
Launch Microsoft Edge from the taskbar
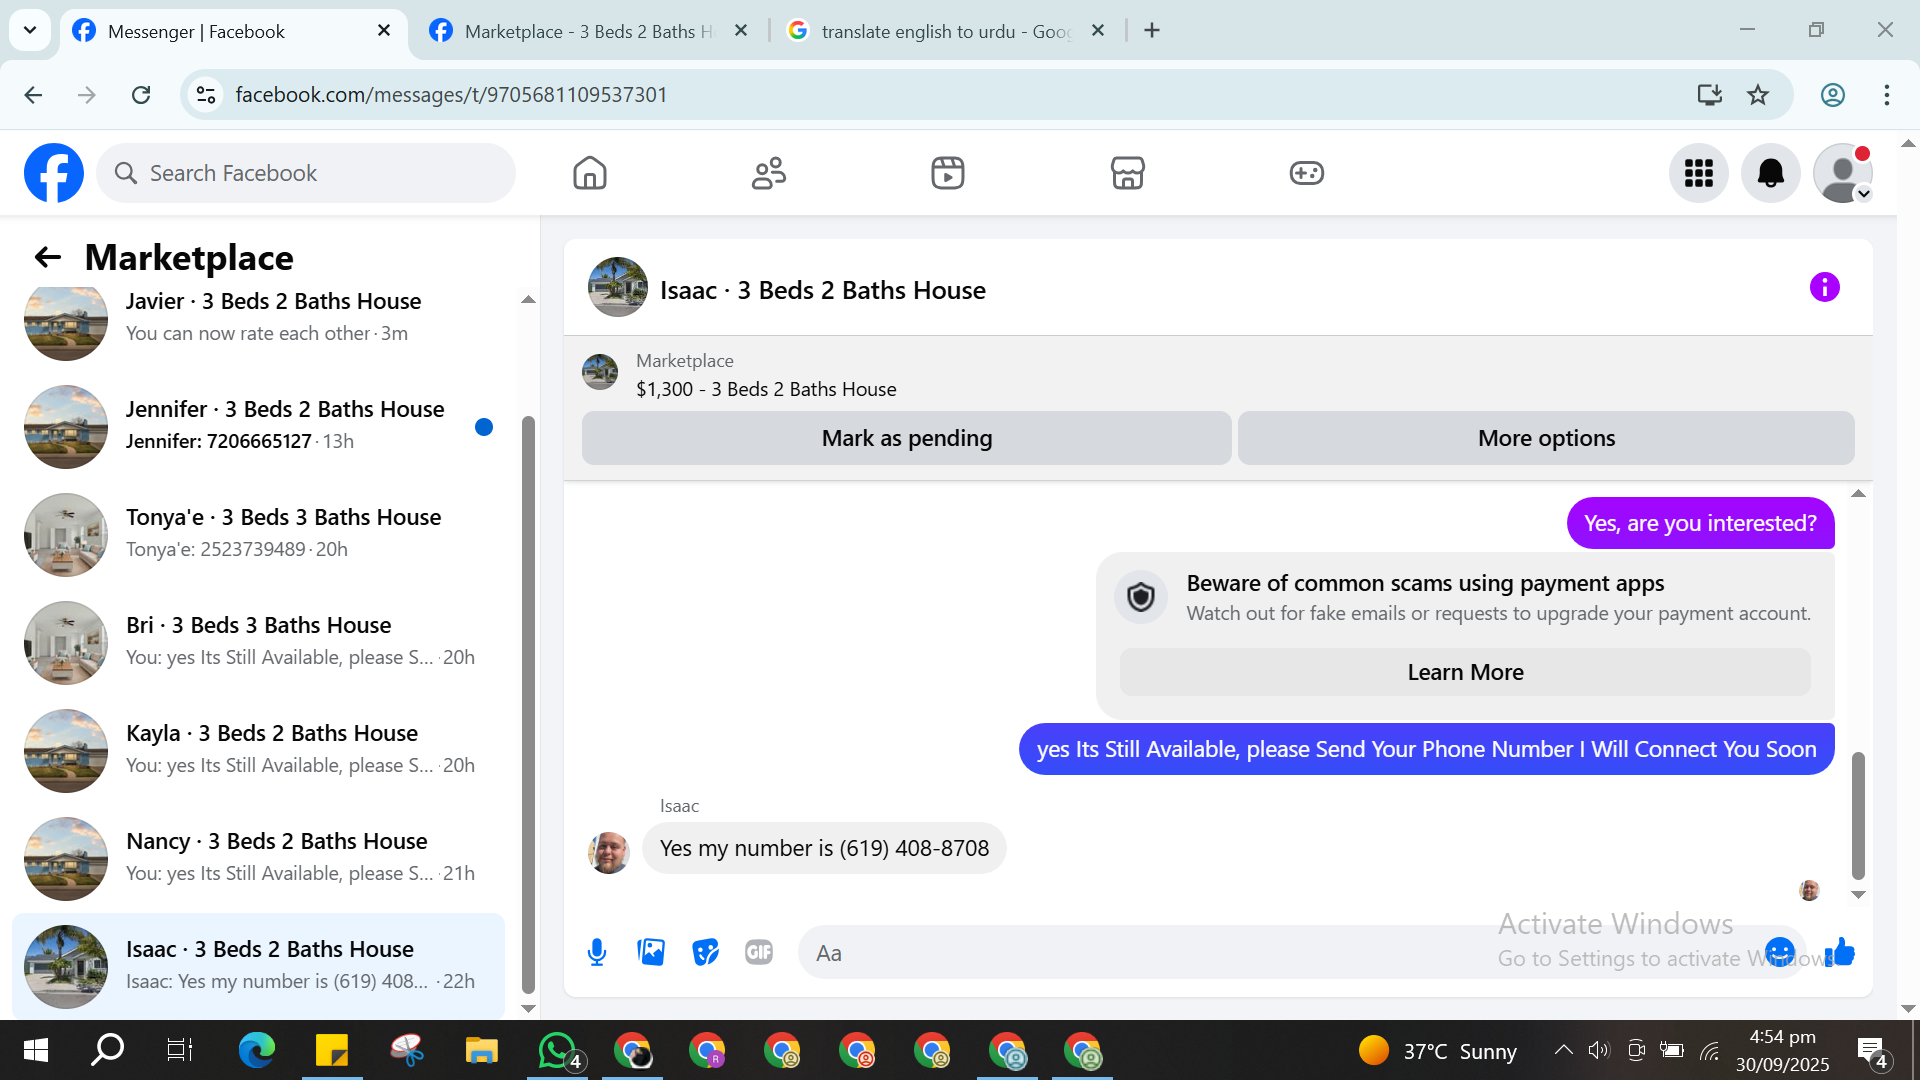pos(256,1050)
